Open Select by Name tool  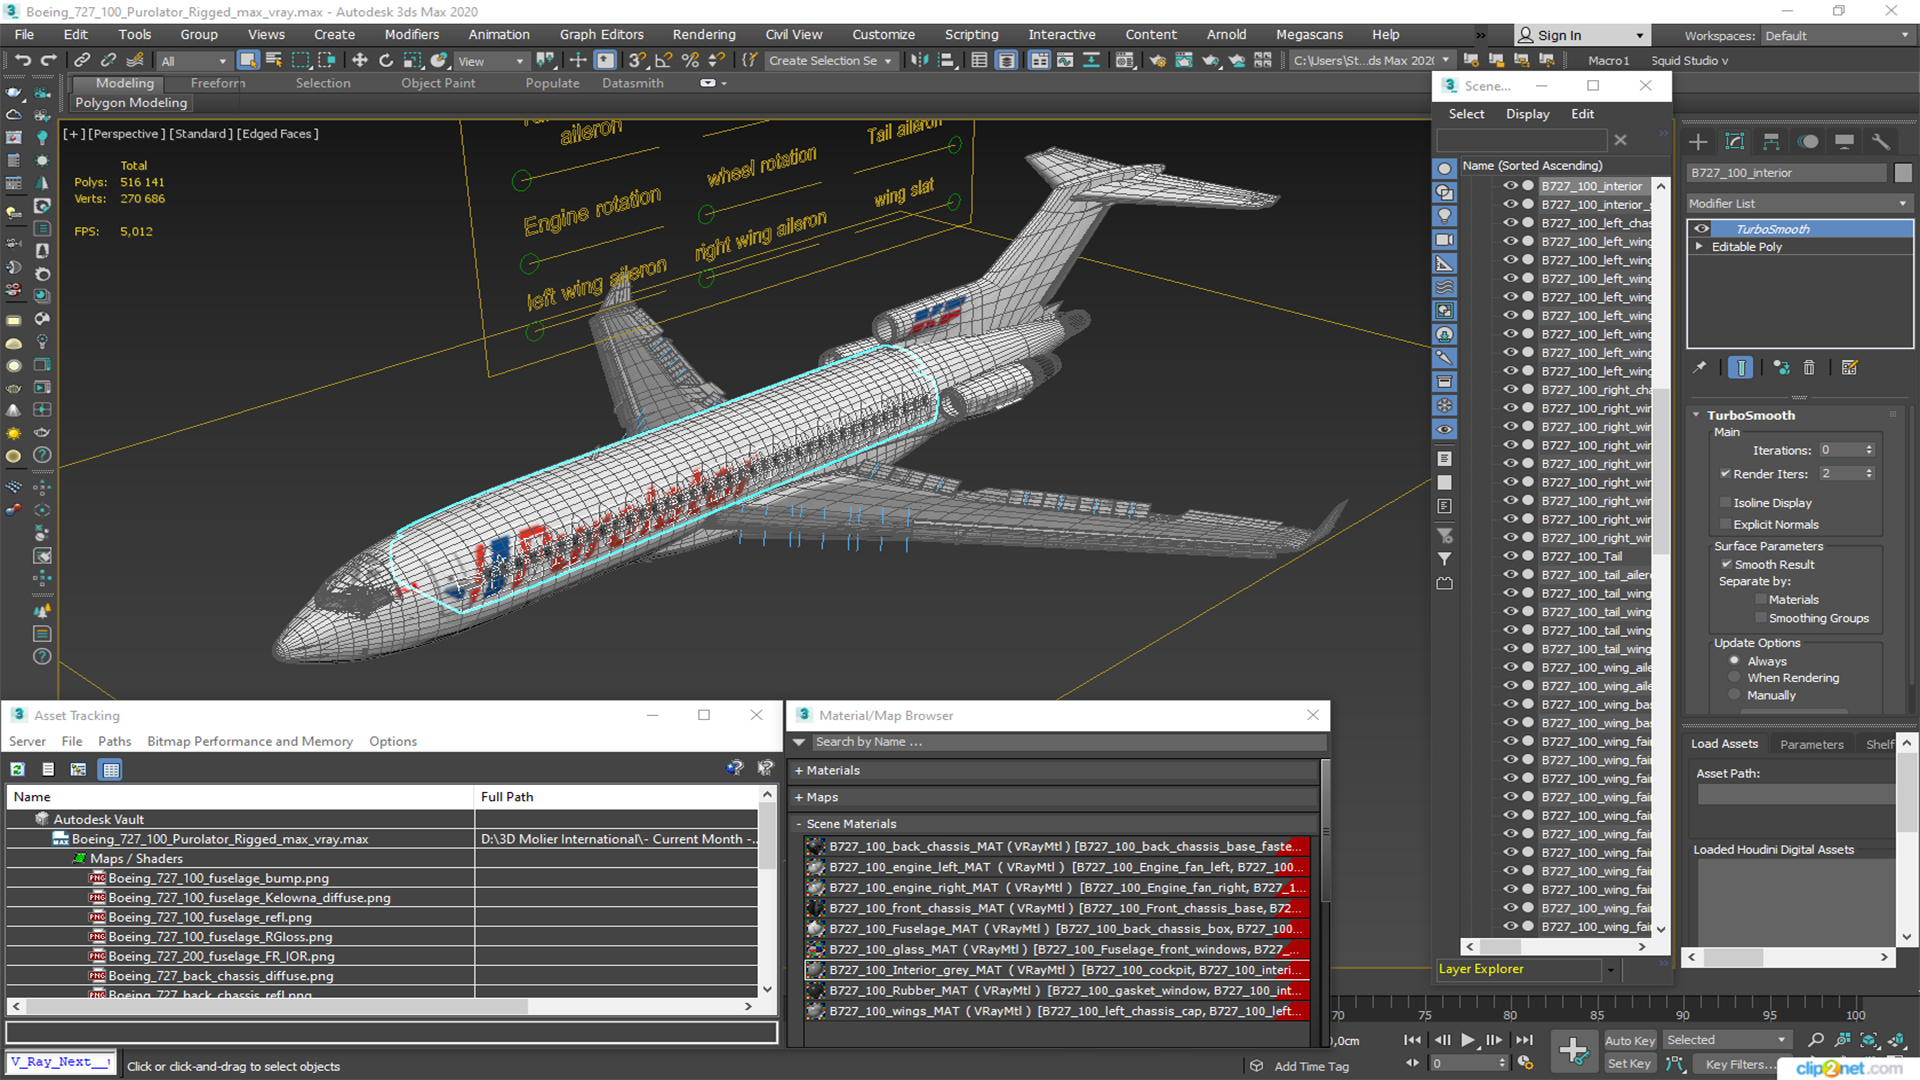pyautogui.click(x=273, y=60)
